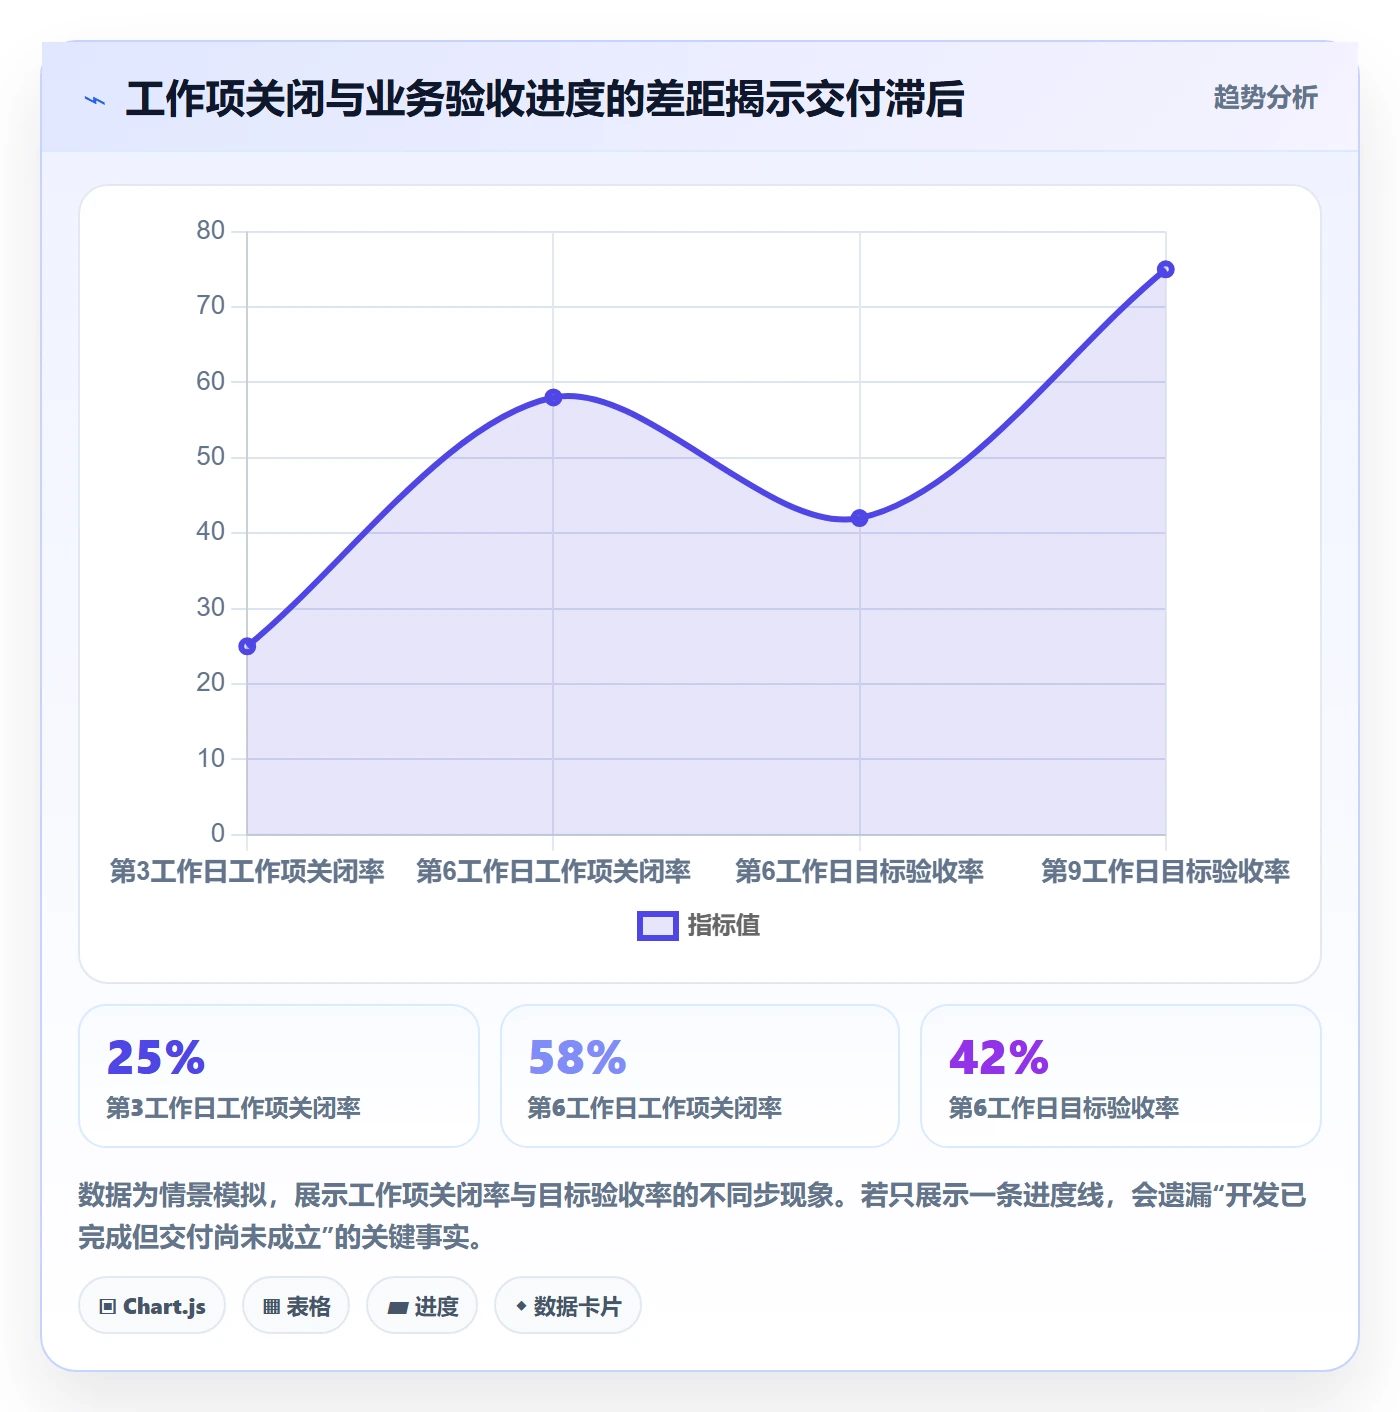Click the 42% stat card value
The image size is (1400, 1412).
tap(998, 1058)
